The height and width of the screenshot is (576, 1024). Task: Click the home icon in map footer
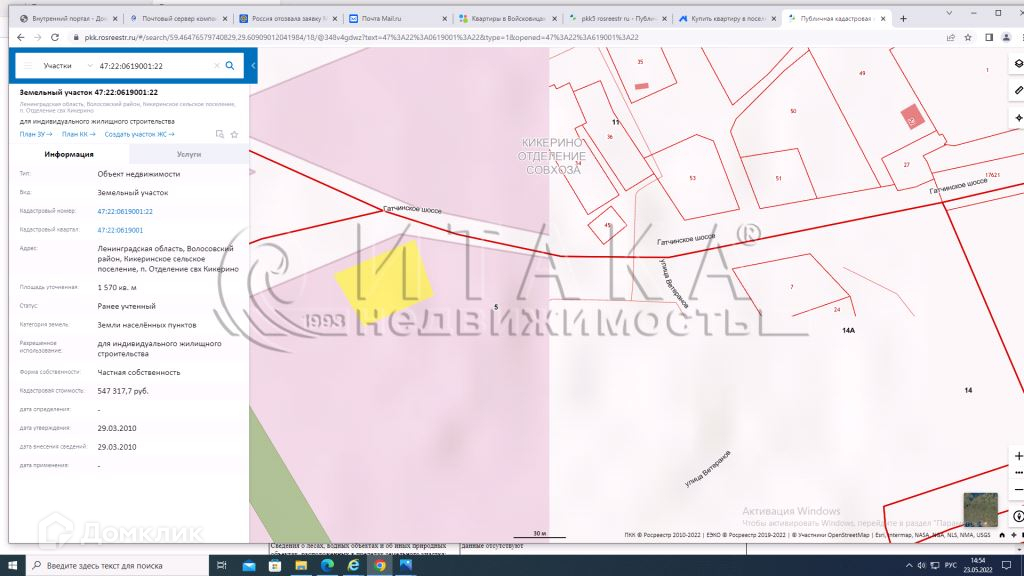[1002, 535]
